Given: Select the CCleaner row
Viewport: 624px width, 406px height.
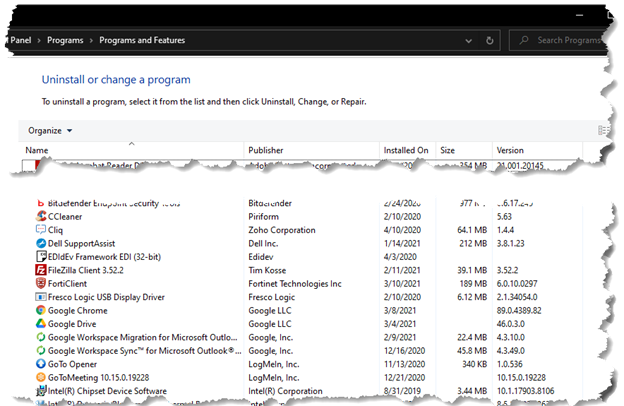Looking at the screenshot, I should tap(302, 217).
